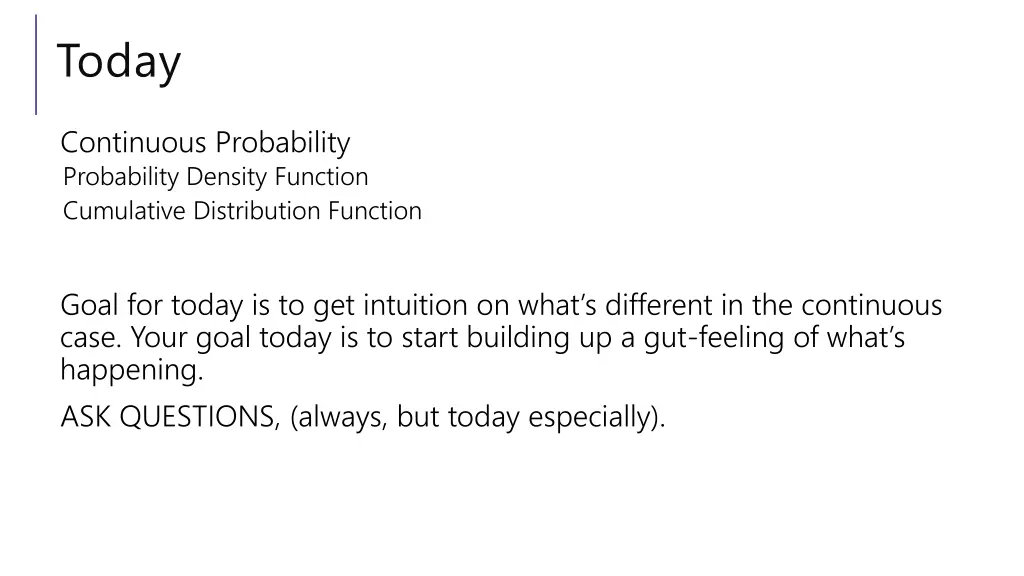Viewport: 1024px width, 576px height.
Task: Click the word "especially" in the last line
Action: coord(588,417)
